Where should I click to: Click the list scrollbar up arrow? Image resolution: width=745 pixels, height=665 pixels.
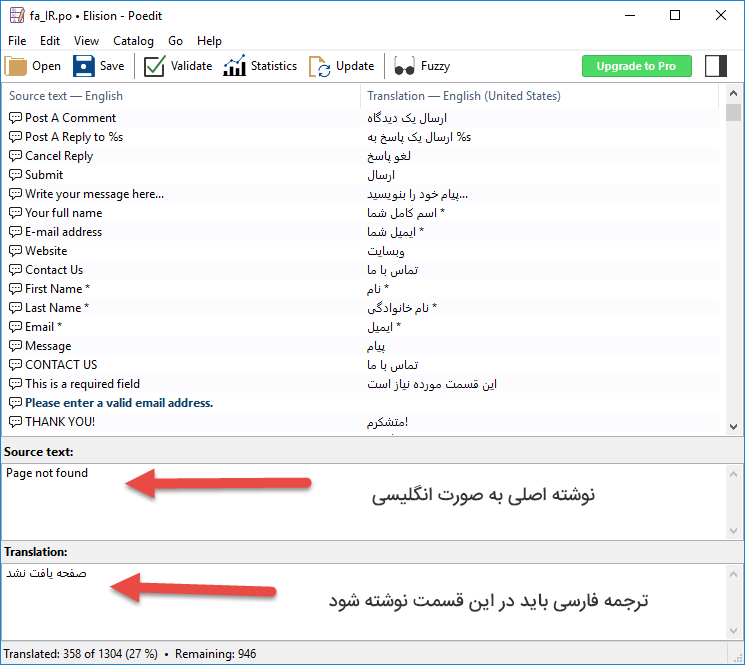tap(733, 93)
